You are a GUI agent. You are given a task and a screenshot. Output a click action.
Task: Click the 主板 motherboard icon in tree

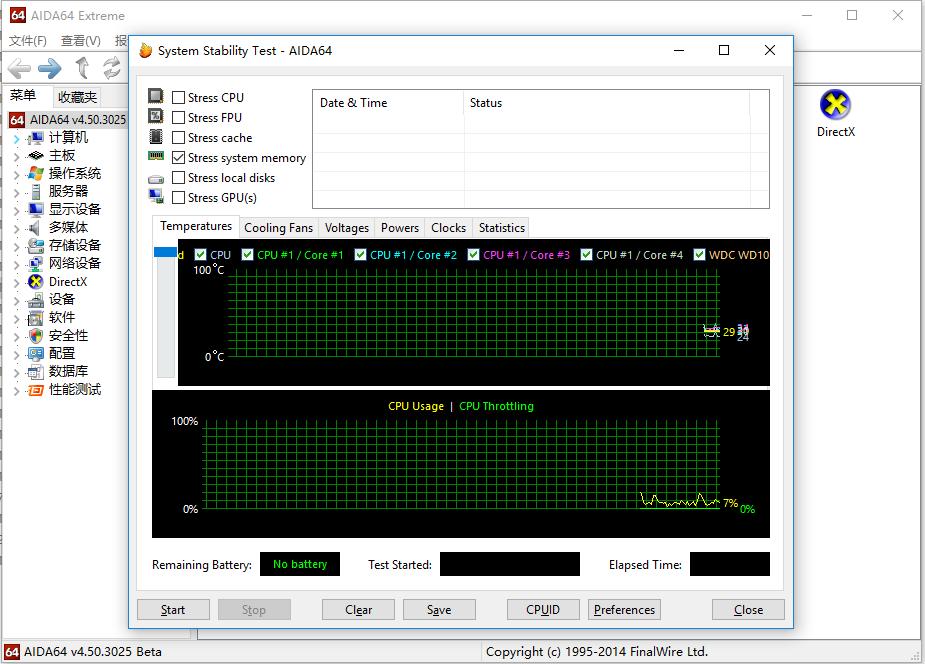35,156
